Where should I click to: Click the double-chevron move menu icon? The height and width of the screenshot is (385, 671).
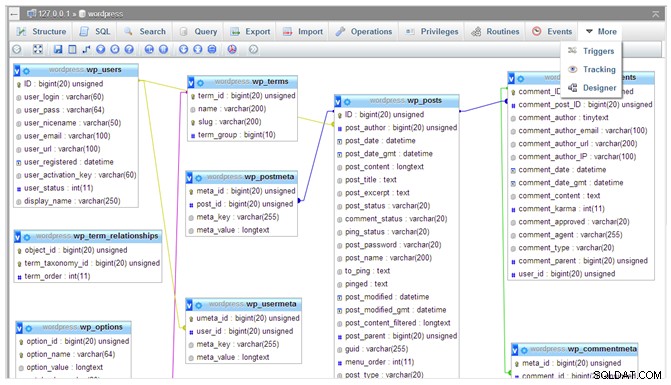coord(253,49)
